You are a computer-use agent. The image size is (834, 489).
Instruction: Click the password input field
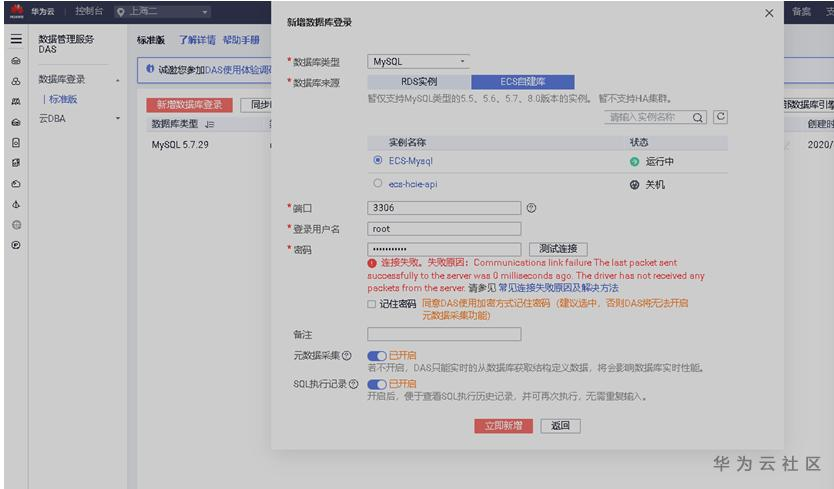click(x=444, y=249)
